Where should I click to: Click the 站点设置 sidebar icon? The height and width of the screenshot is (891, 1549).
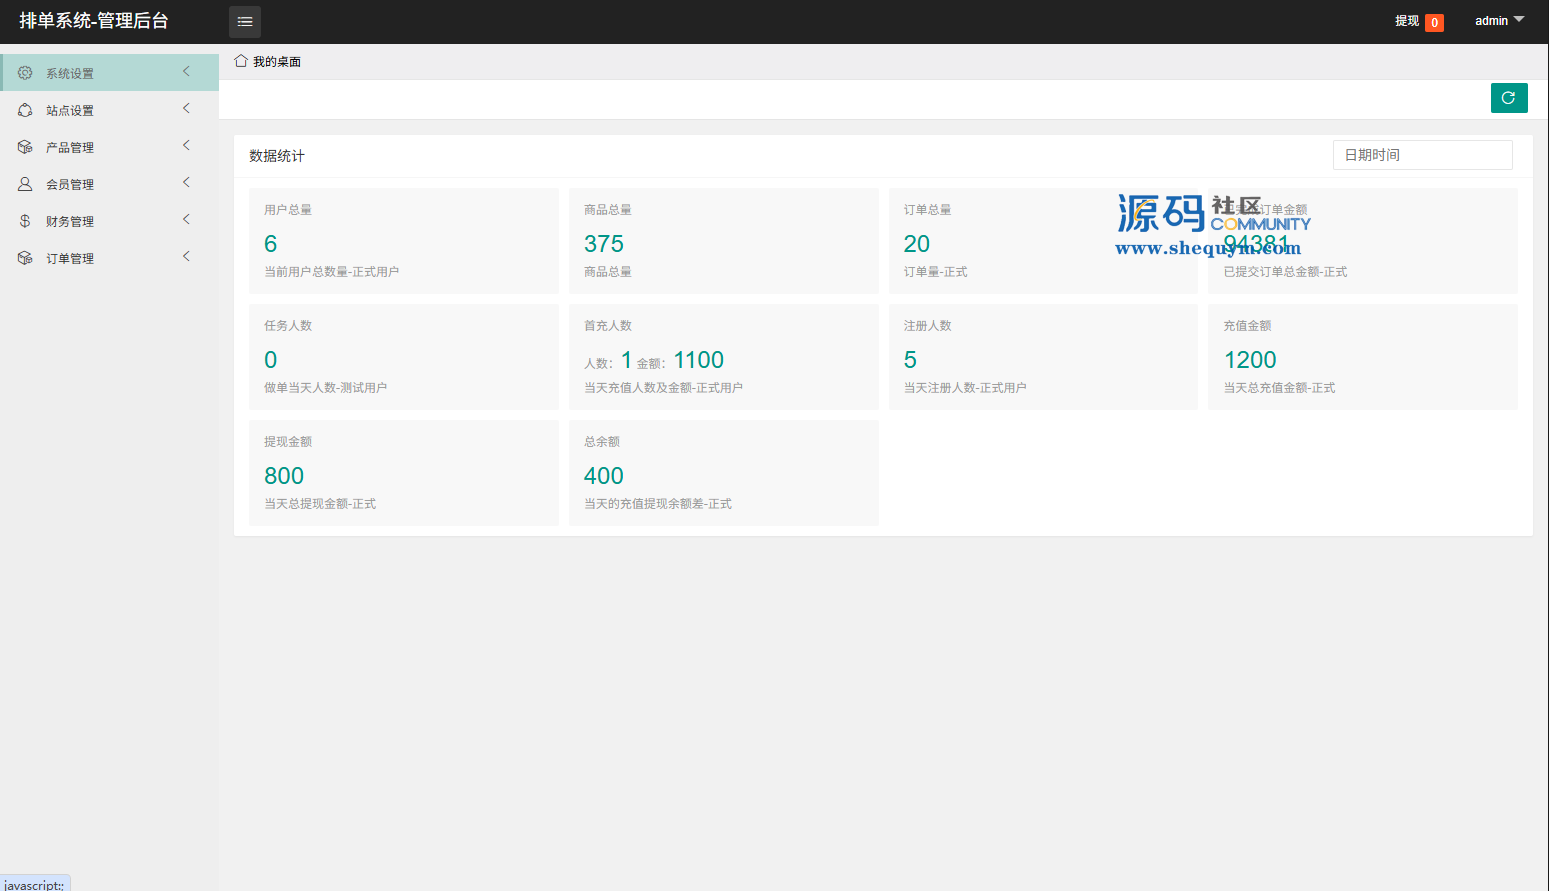coord(25,110)
